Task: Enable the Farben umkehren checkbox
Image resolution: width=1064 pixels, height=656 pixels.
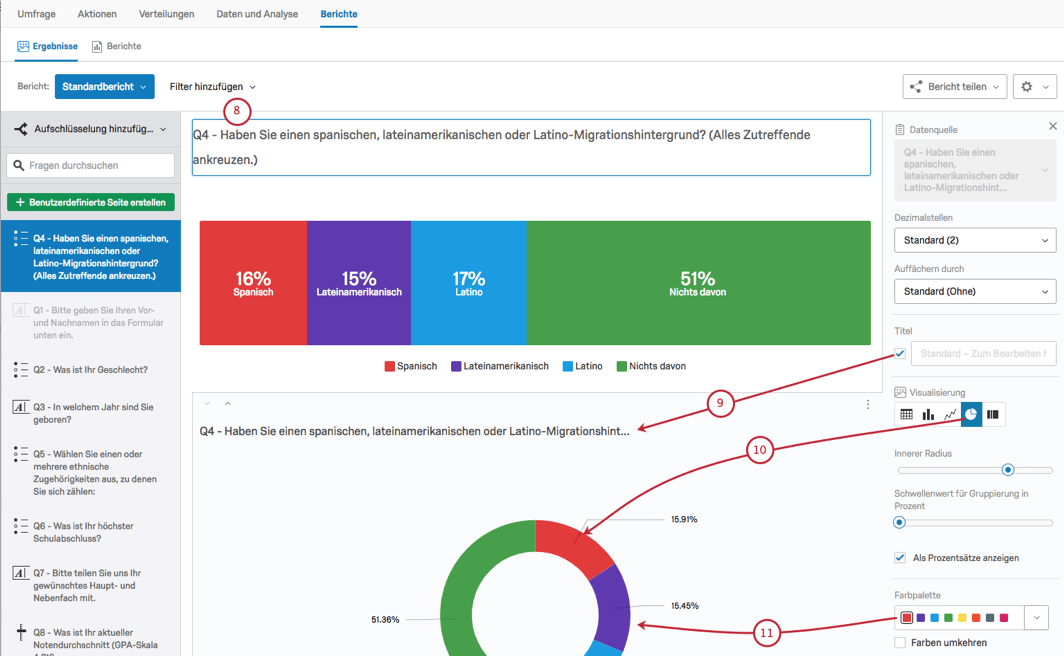Action: pyautogui.click(x=900, y=642)
